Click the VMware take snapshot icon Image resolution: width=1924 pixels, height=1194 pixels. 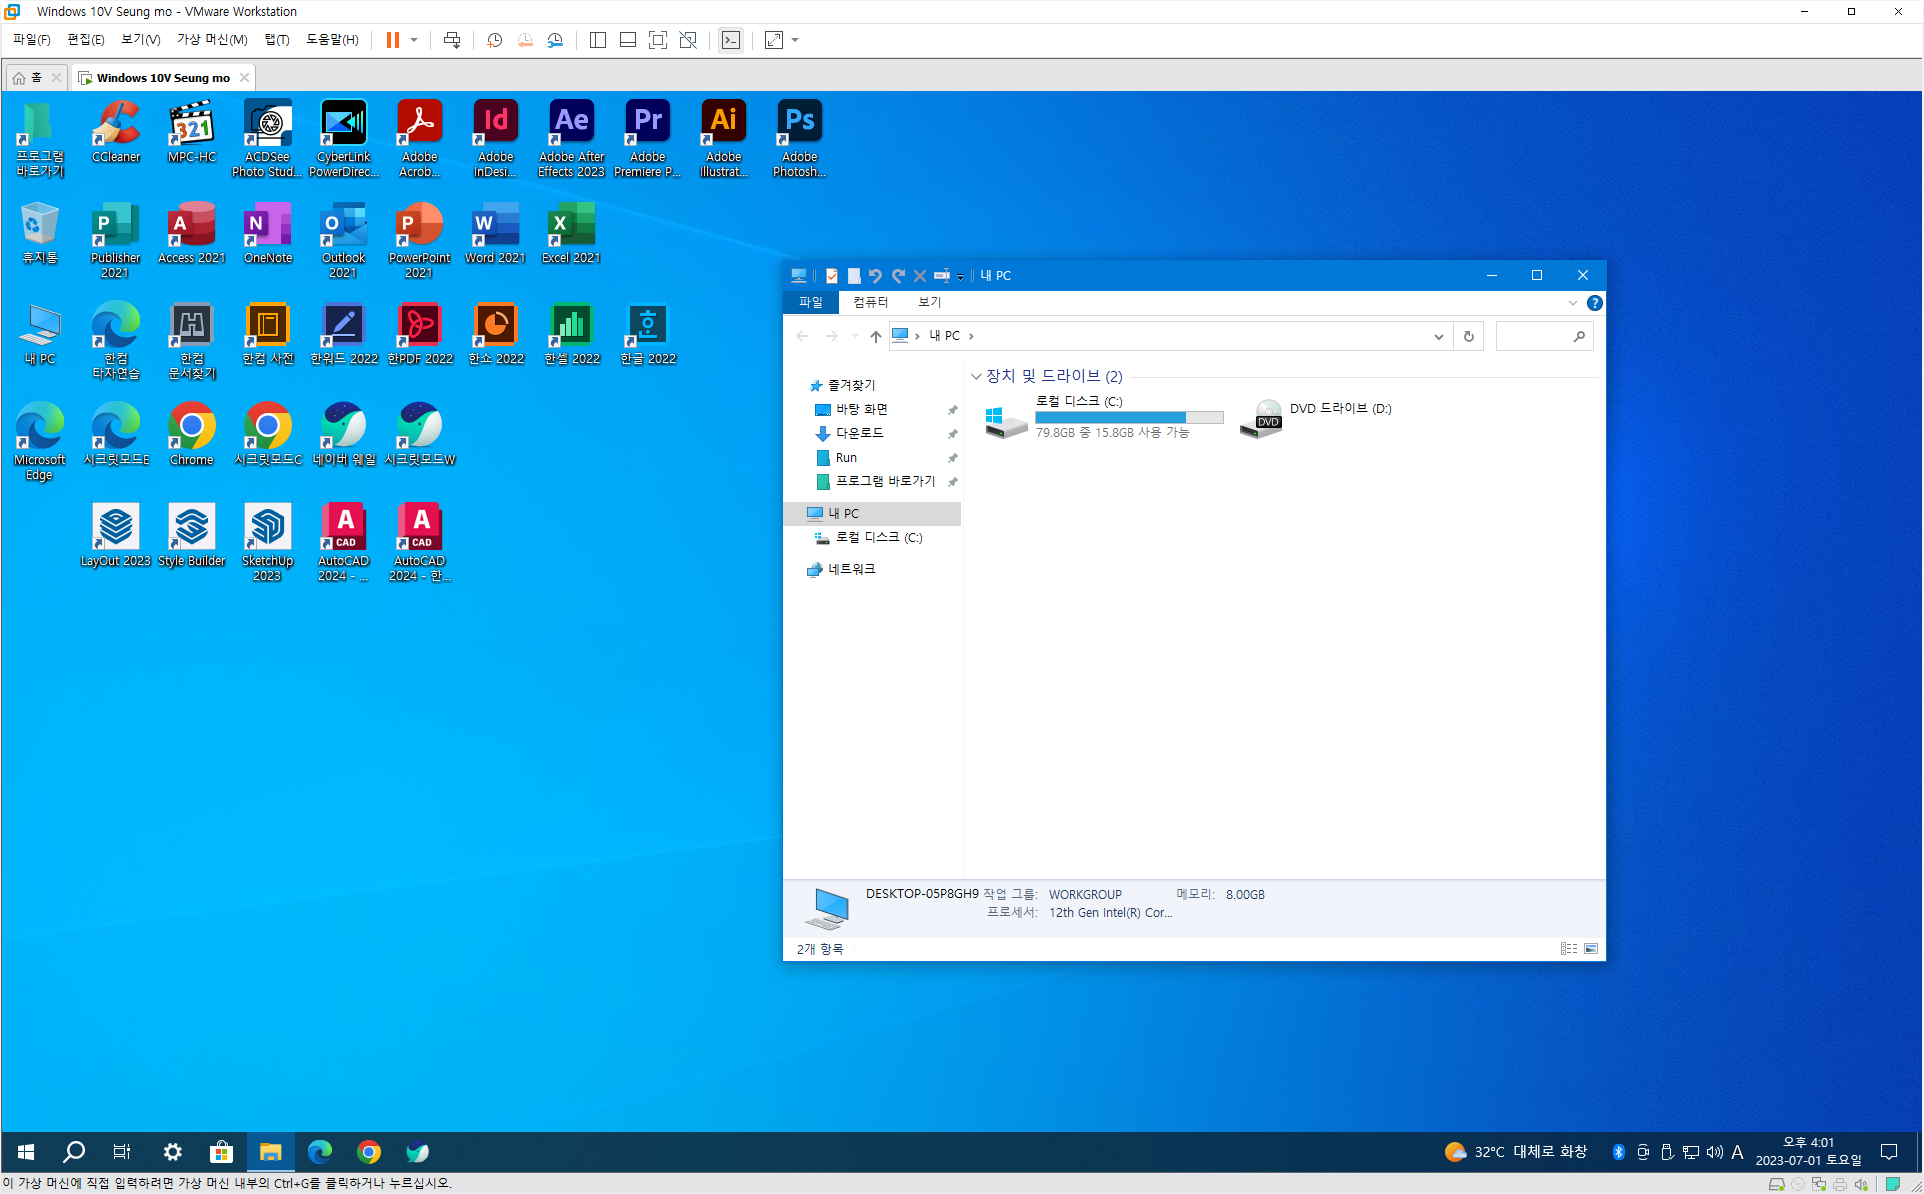[494, 40]
